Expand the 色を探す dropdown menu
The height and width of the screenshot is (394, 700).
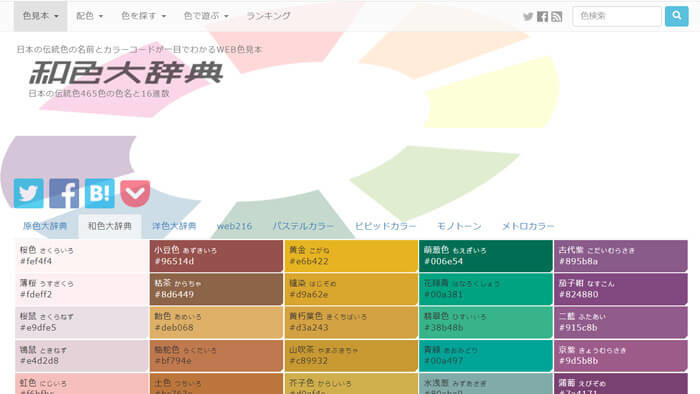pos(143,16)
